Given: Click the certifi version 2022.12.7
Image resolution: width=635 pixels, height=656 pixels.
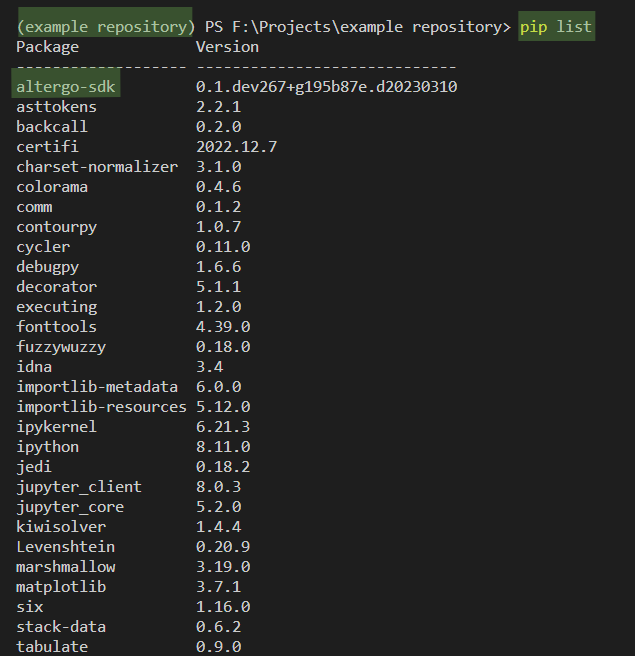Looking at the screenshot, I should coord(236,147).
